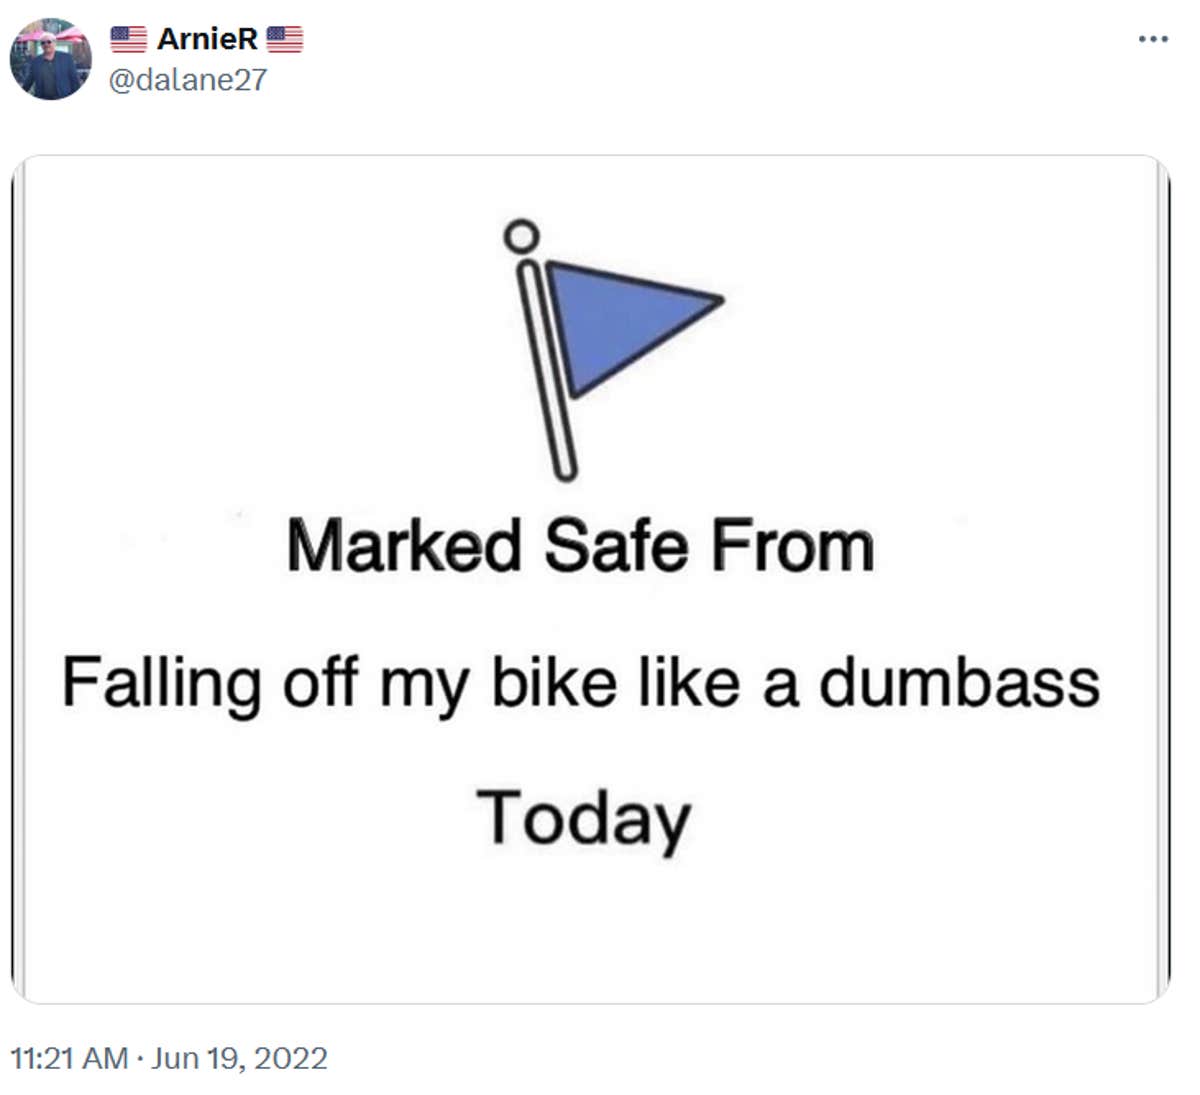Click the 'Falling off my bike' caption line
This screenshot has width=1200, height=1095.
coord(584,683)
